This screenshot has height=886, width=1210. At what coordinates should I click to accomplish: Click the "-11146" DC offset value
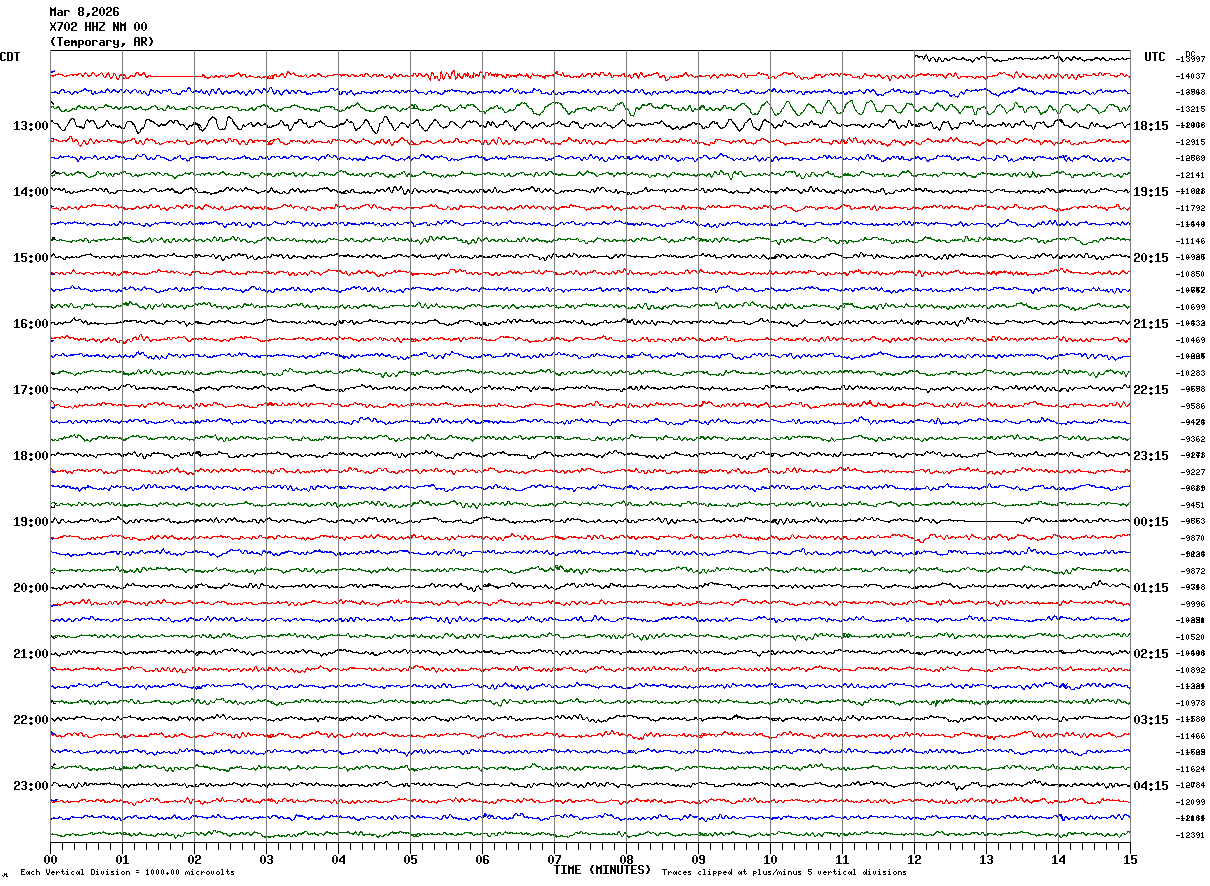[x=1190, y=241]
